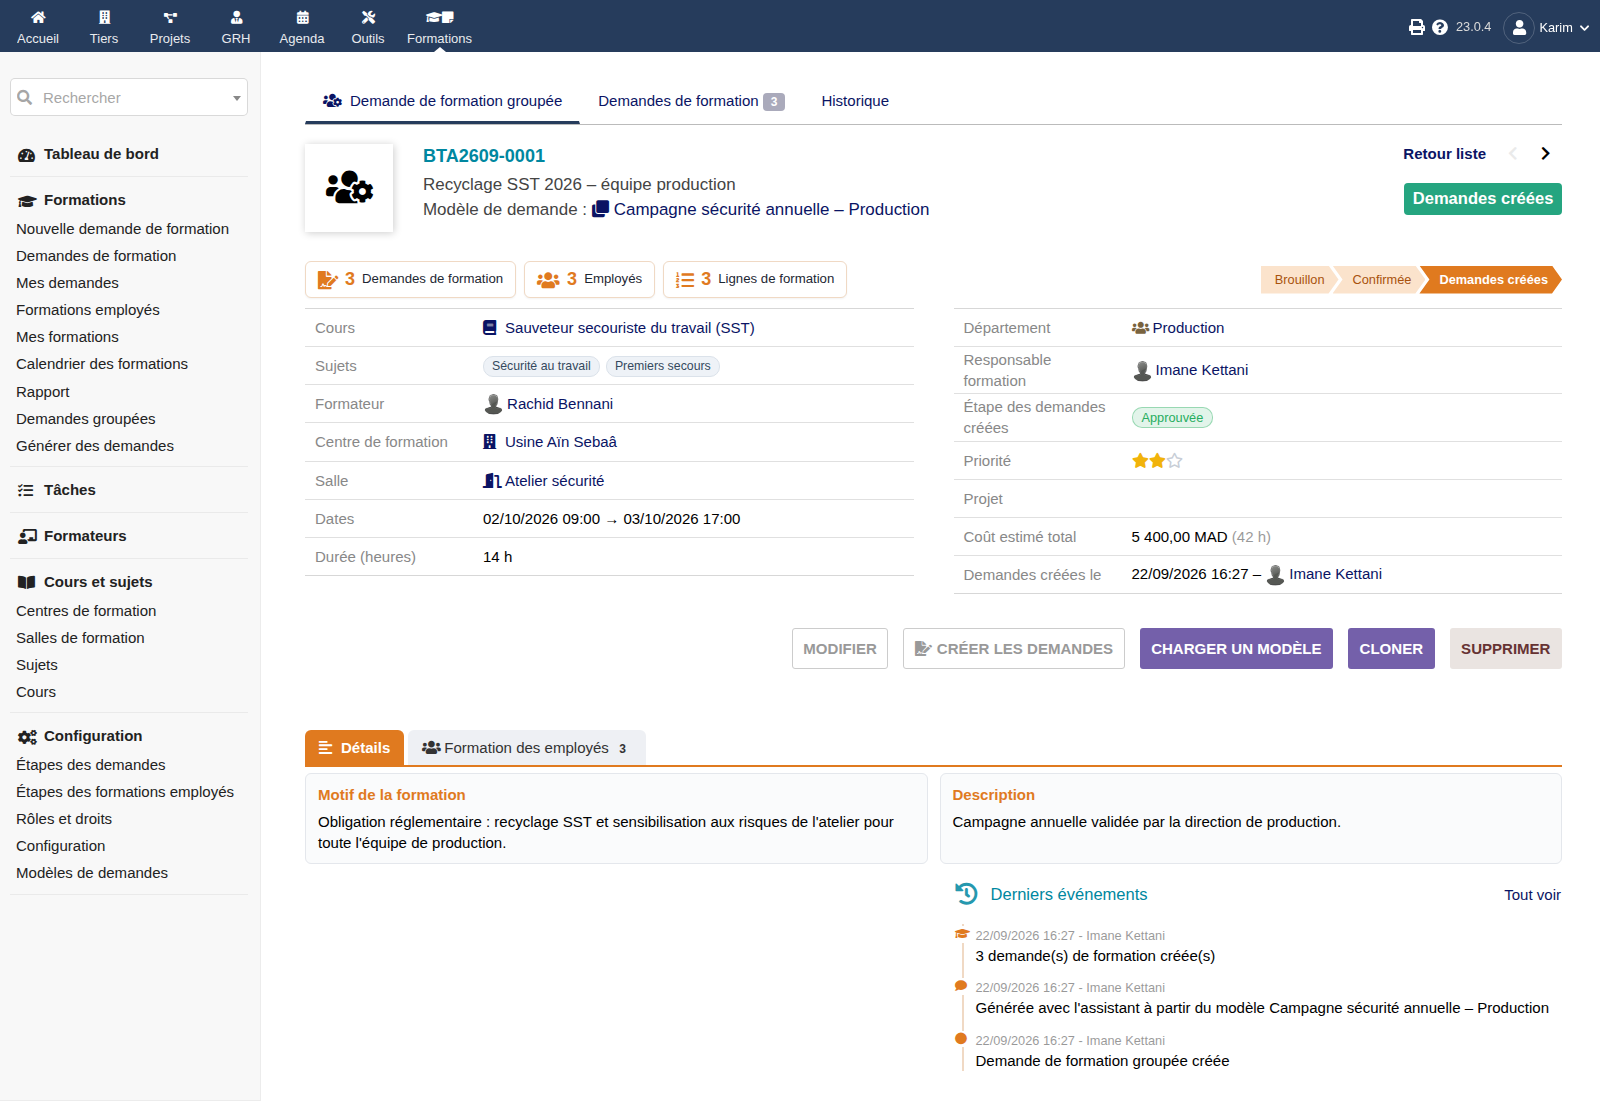Open the Tout voir events link
This screenshot has height=1101, width=1600.
[x=1532, y=895]
